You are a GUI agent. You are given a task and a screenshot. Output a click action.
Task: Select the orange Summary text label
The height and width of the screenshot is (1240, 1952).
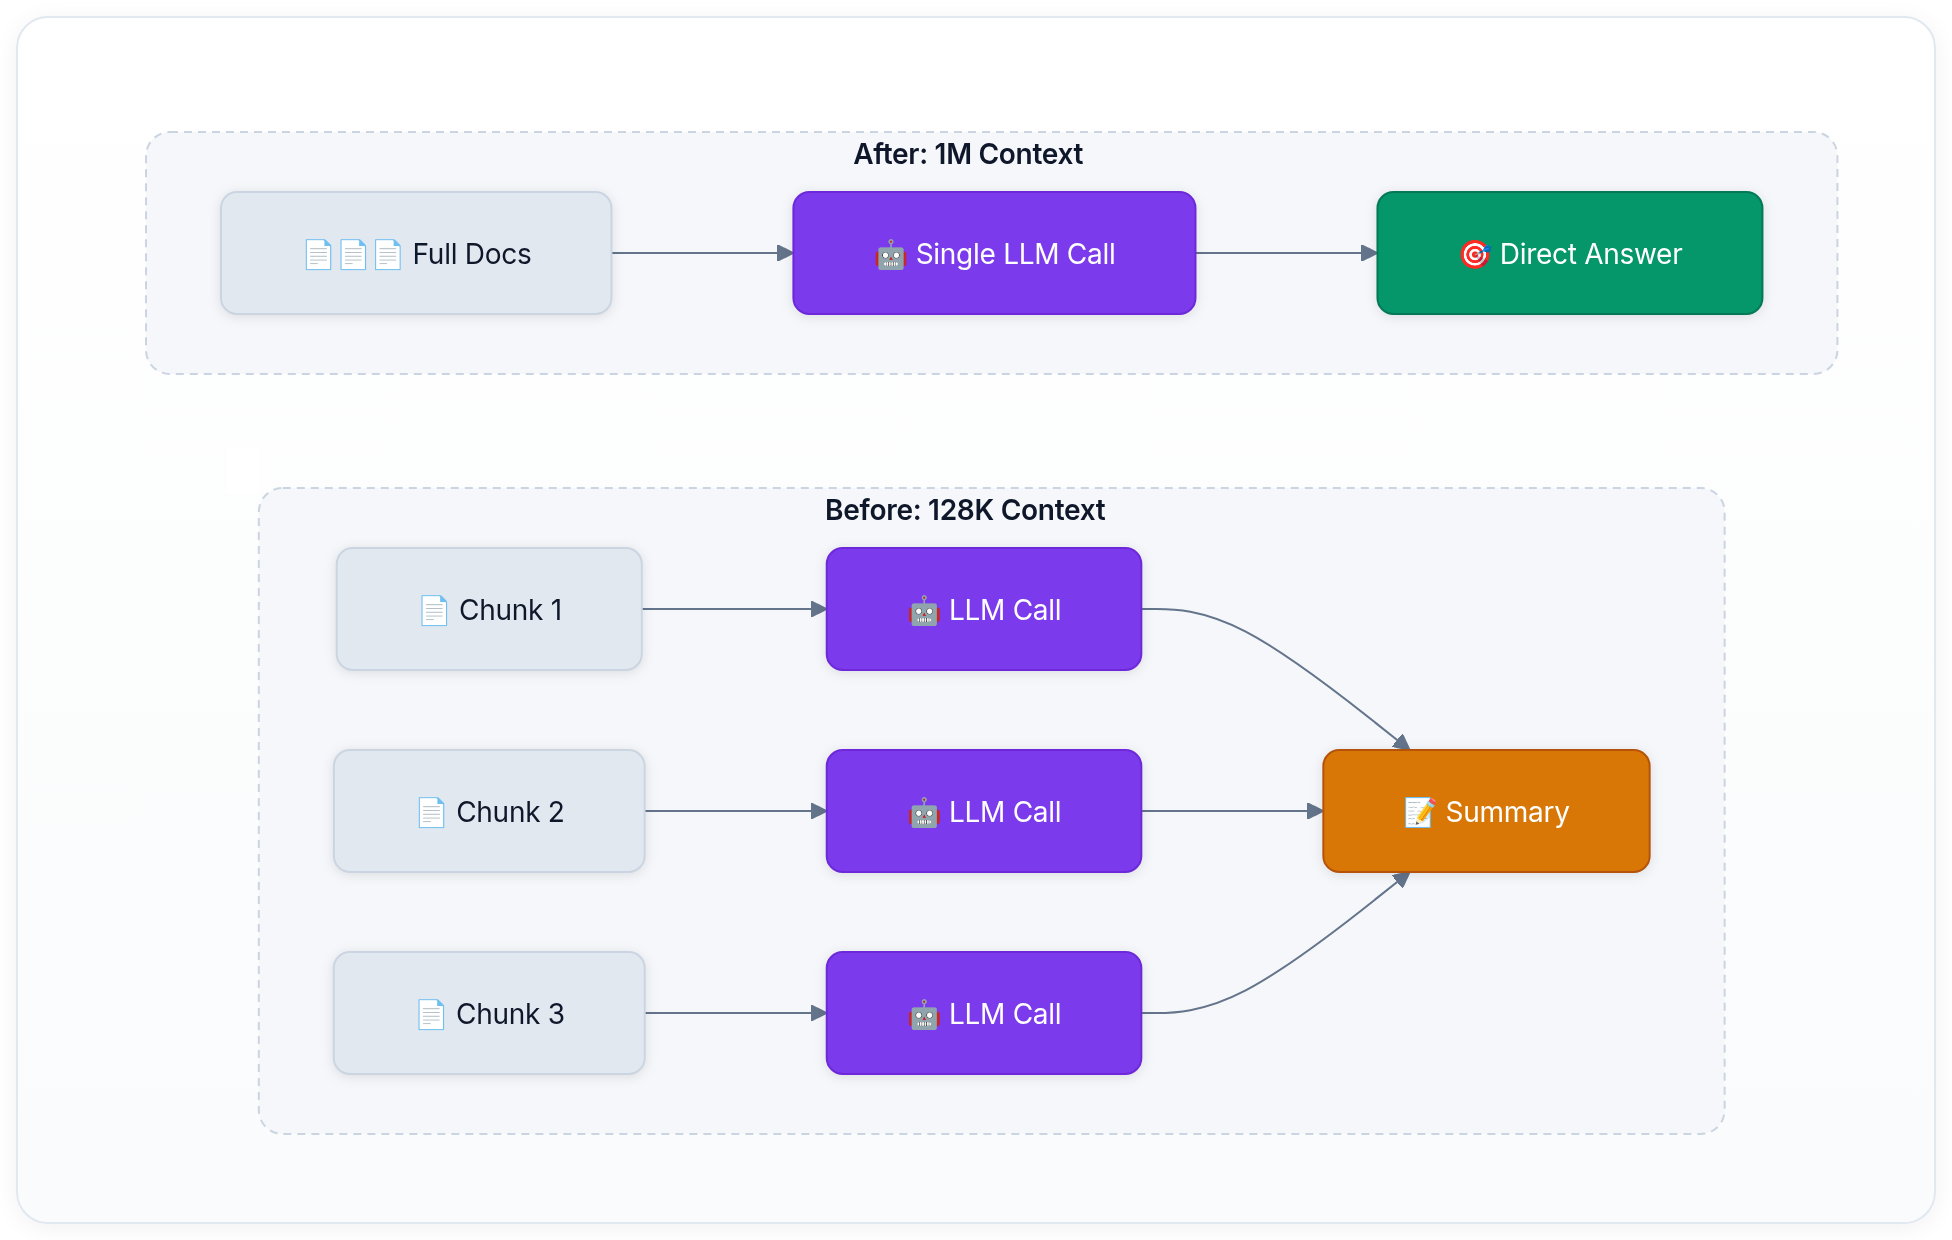1507,812
